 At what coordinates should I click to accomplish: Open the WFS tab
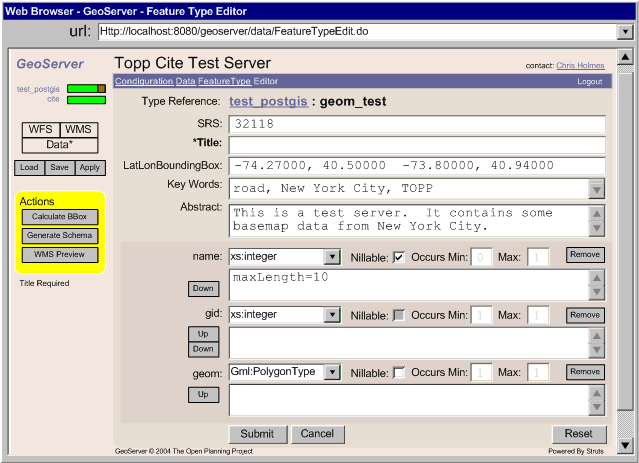[41, 130]
